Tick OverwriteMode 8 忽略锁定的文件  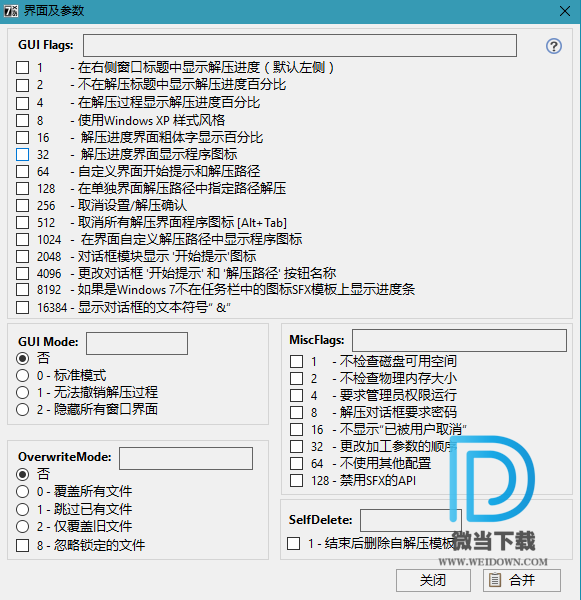click(x=23, y=545)
